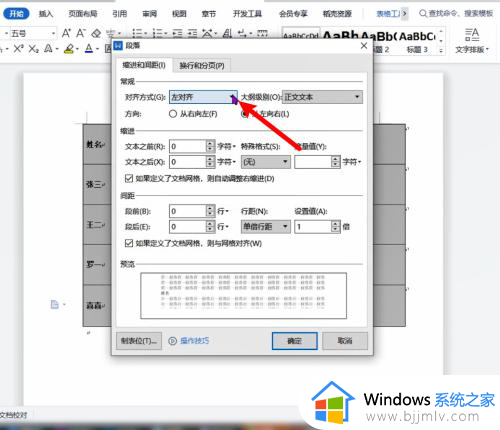Open the 视图 ribbon tab
This screenshot has height=430, width=500.
click(179, 14)
